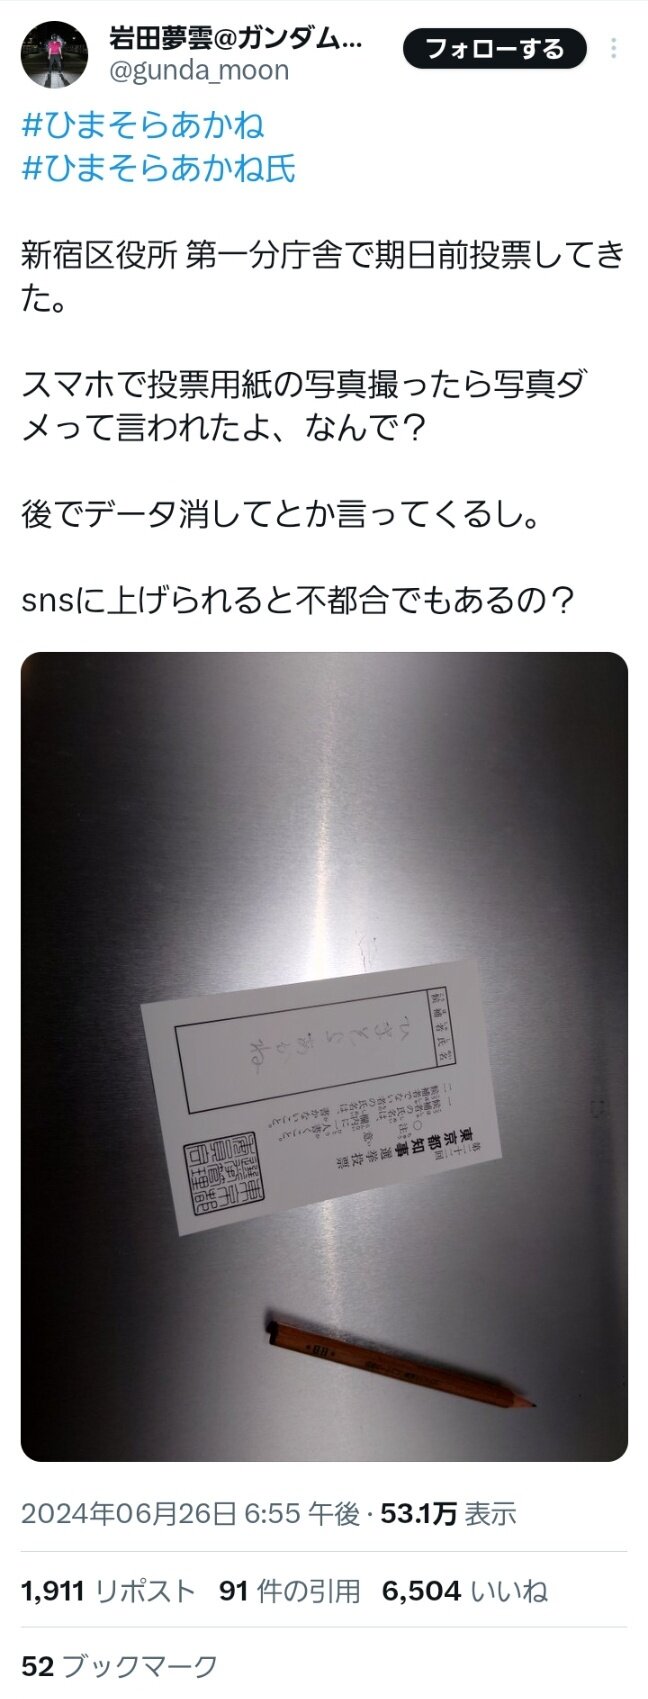The image size is (648, 1699).
Task: Open the #ひまそらあかね hashtag
Action: (x=143, y=125)
